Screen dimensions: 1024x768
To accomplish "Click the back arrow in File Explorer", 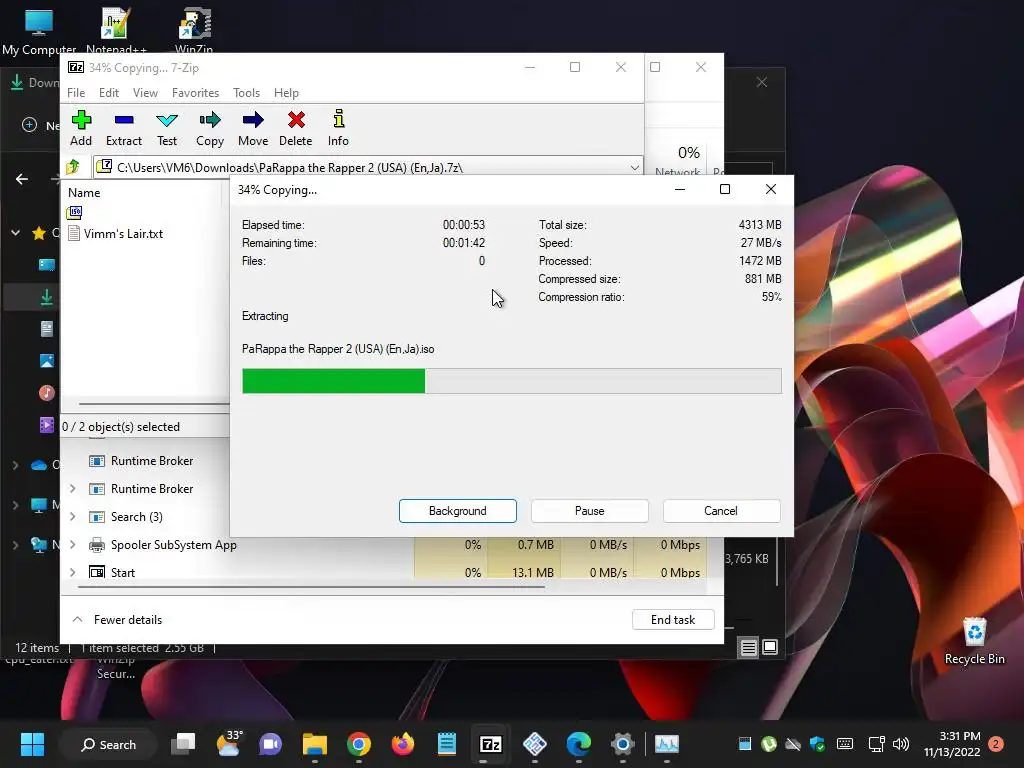I will [22, 179].
